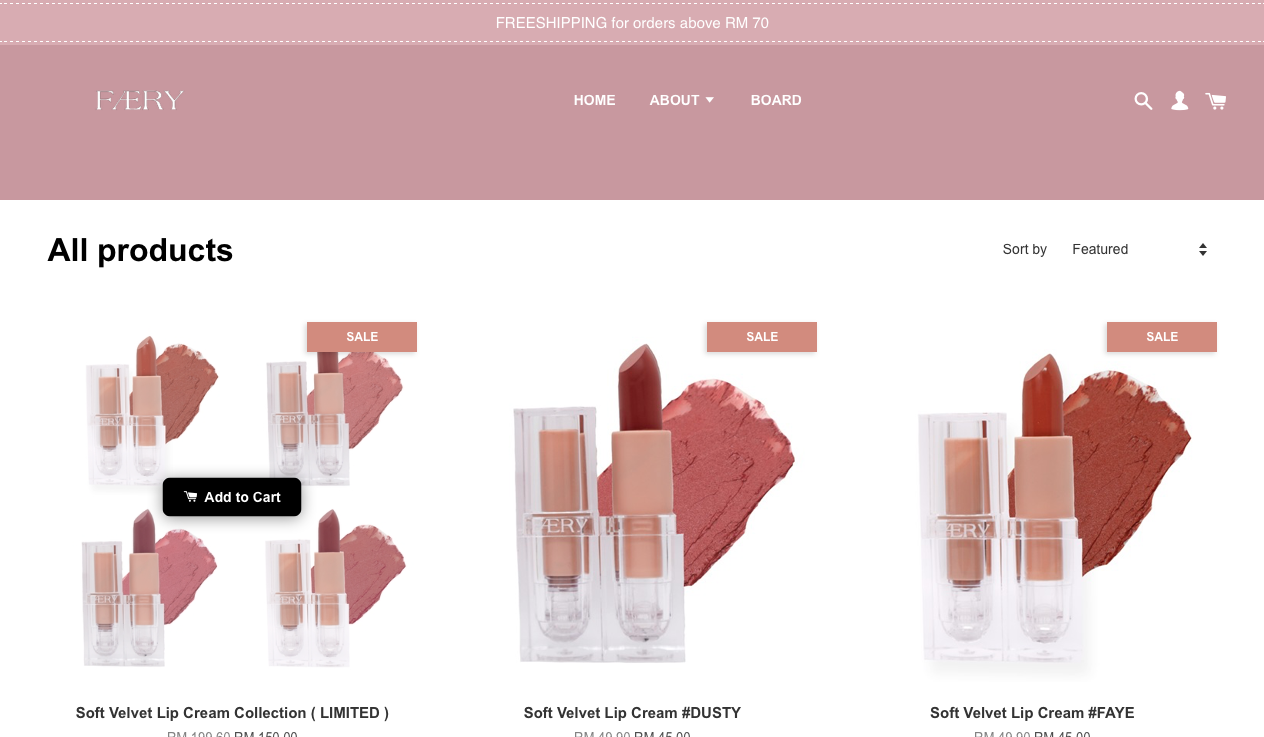Open the Sort by Featured dropdown
This screenshot has height=737, width=1264.
pos(1140,249)
